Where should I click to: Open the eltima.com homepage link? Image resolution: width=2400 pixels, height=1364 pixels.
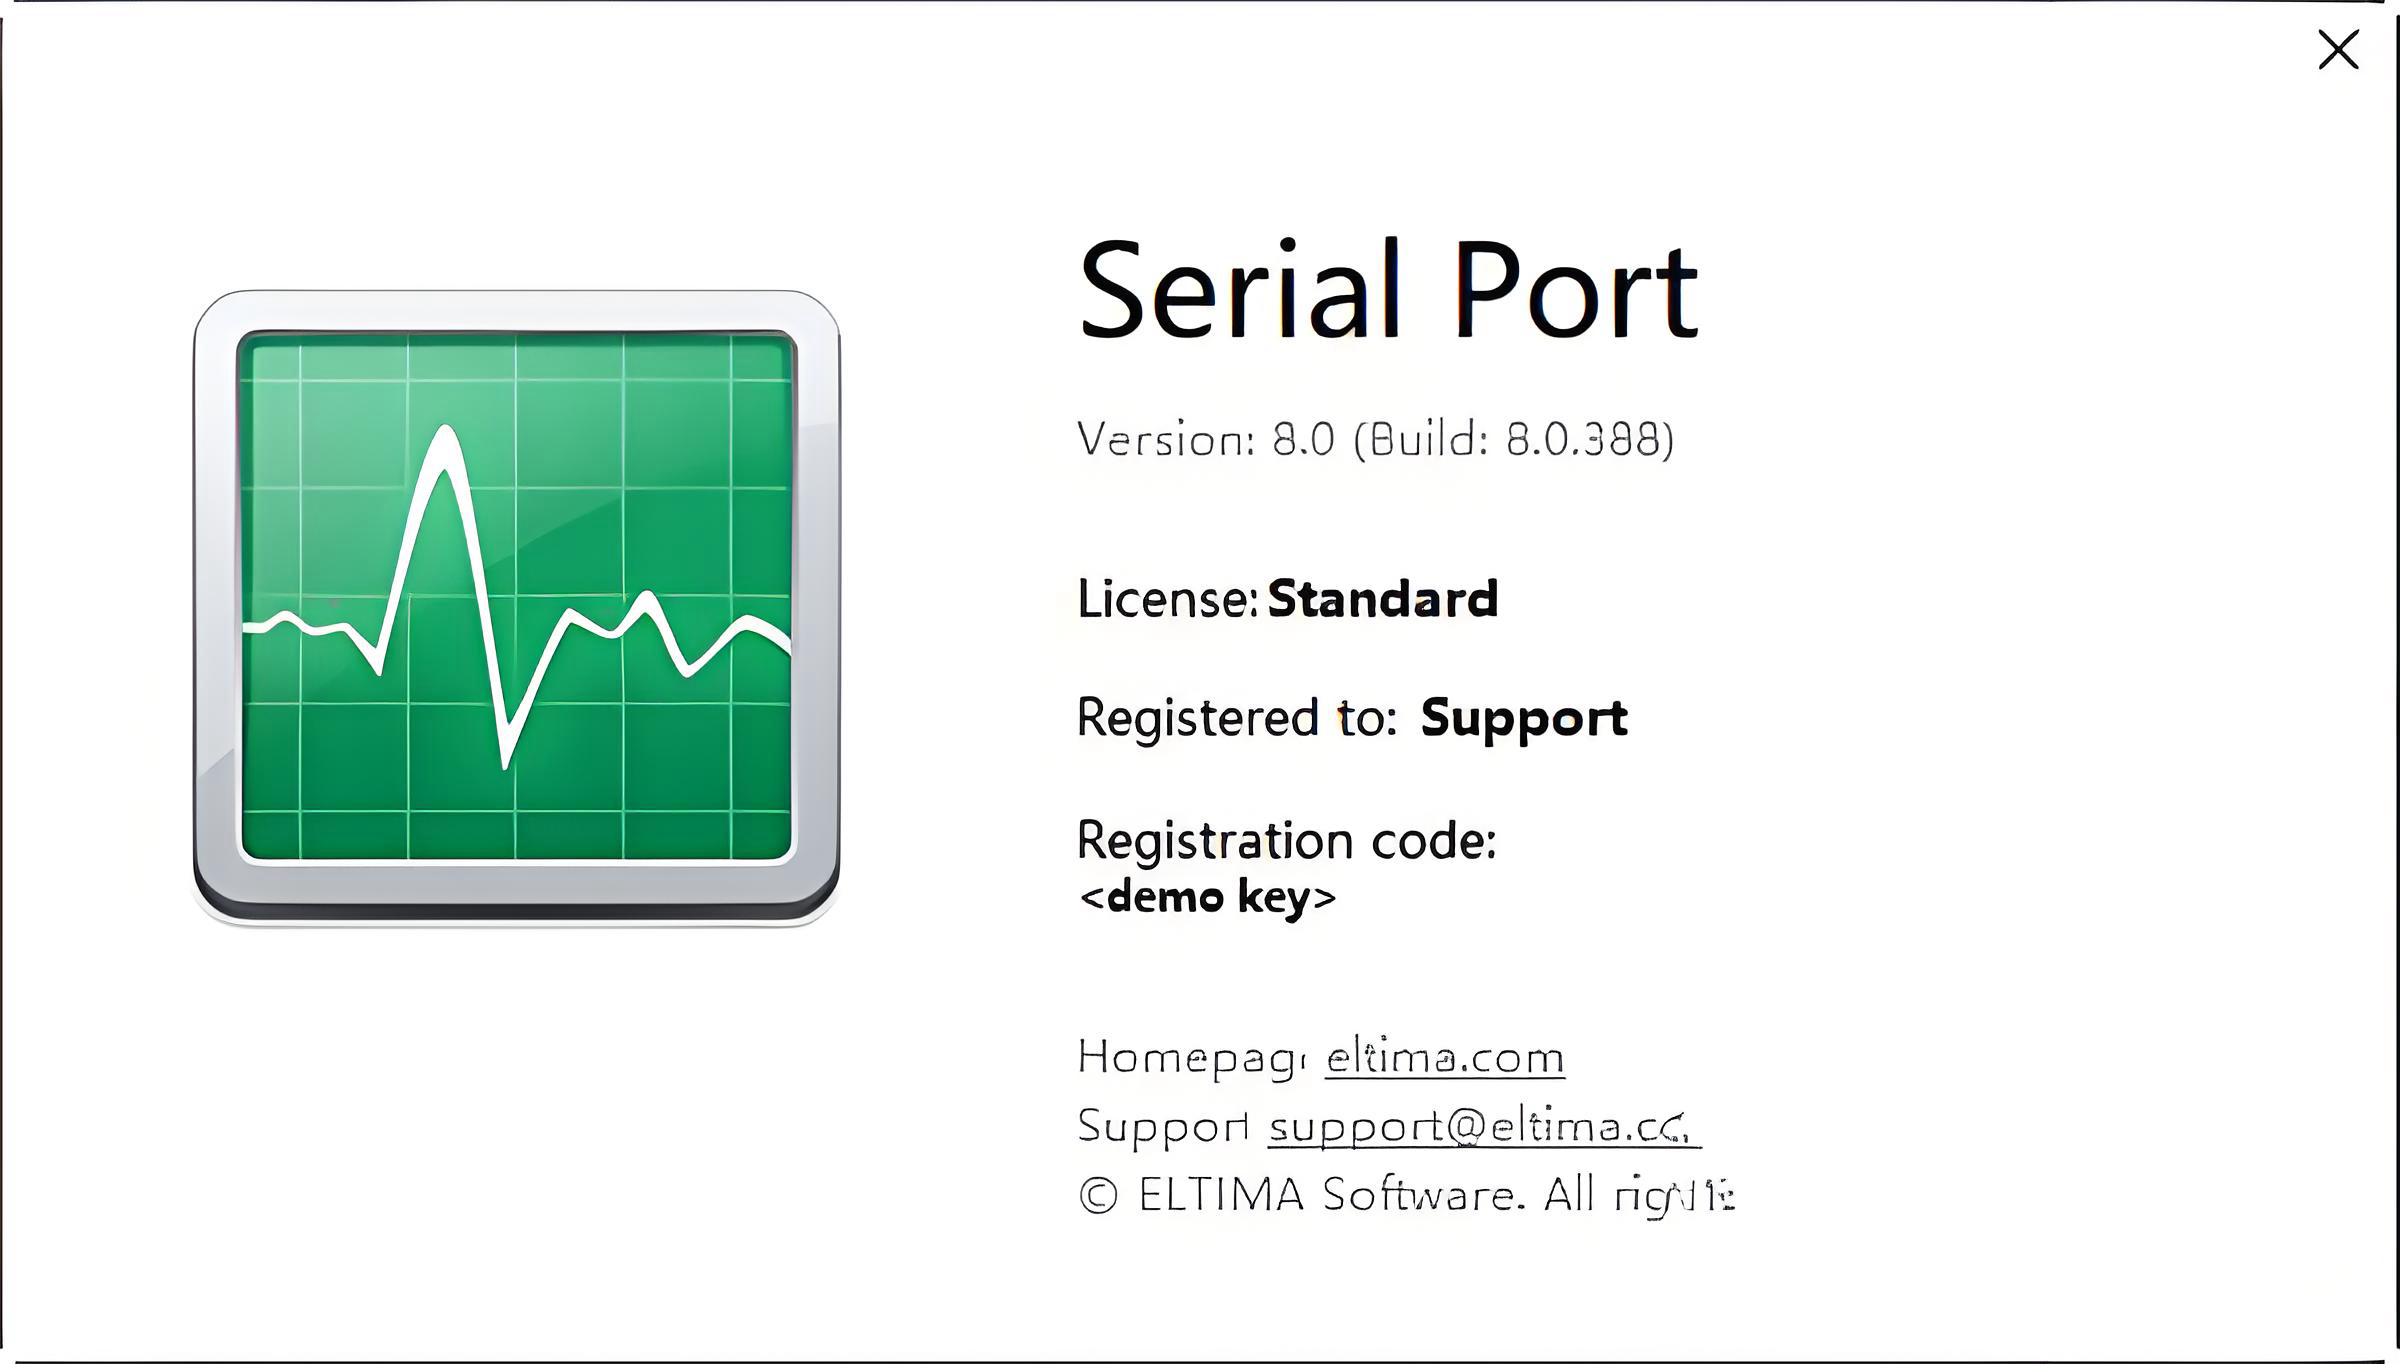pyautogui.click(x=1444, y=1057)
